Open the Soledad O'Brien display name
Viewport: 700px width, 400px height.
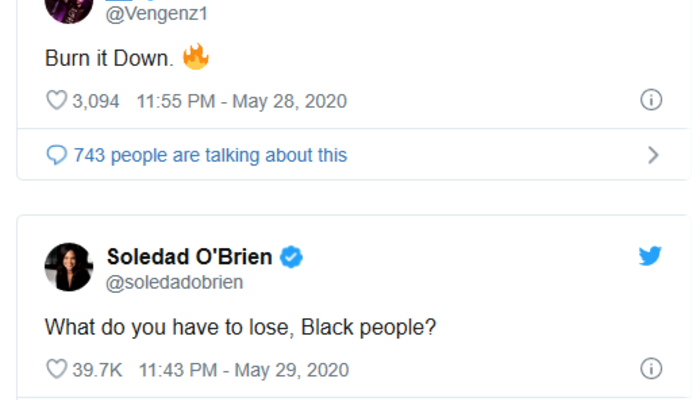click(x=189, y=257)
